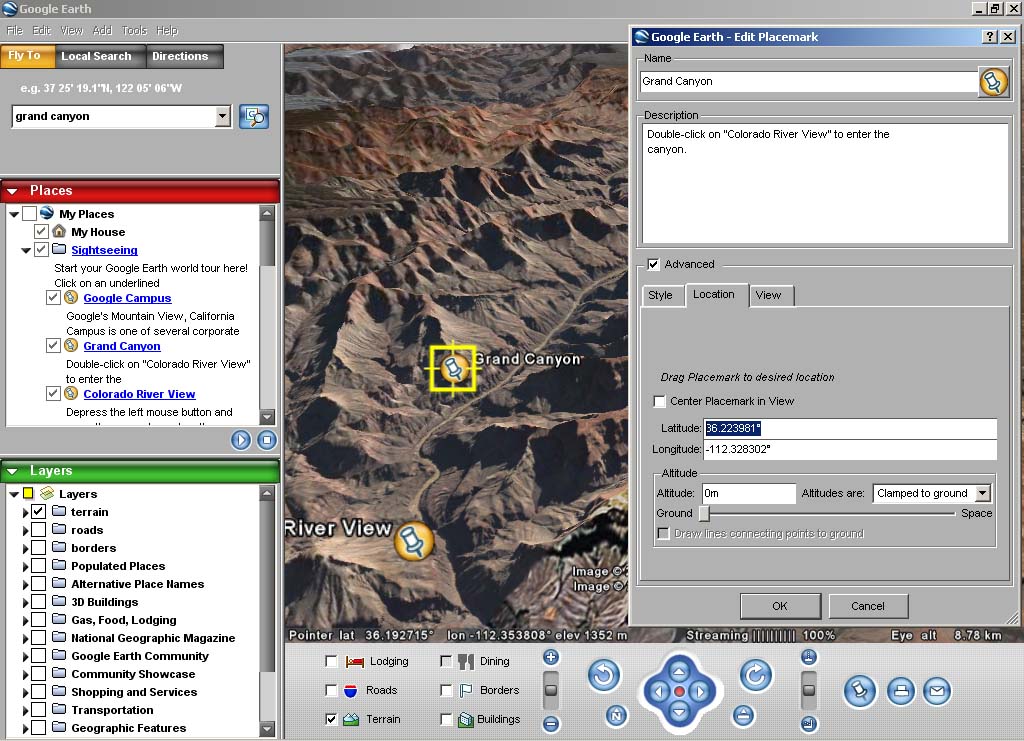The width and height of the screenshot is (1024, 741).
Task: Click the print button in the bottom toolbar
Action: coord(901,691)
